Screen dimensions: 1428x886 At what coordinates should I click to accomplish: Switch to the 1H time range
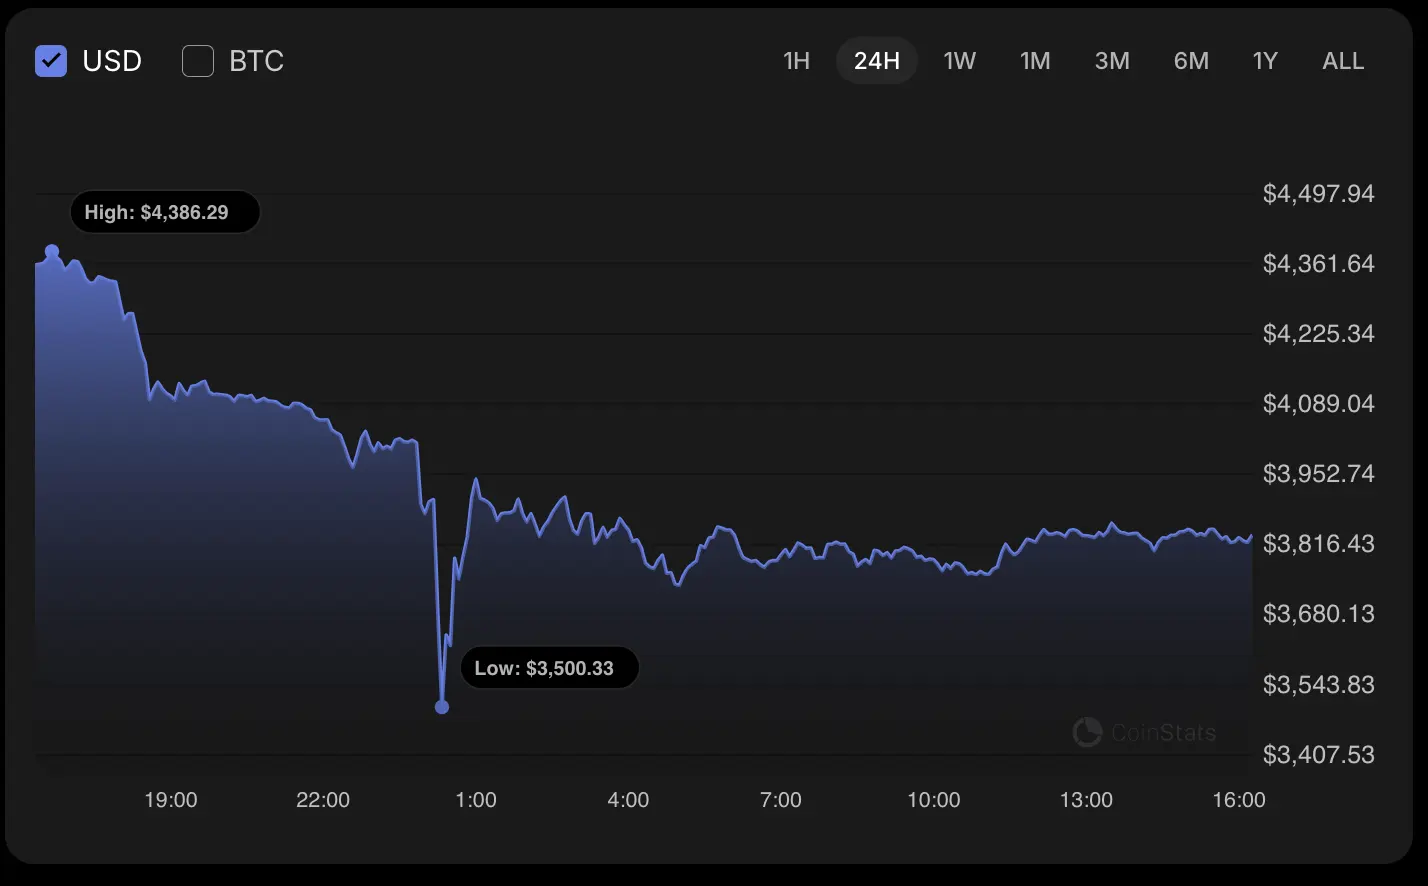coord(796,61)
